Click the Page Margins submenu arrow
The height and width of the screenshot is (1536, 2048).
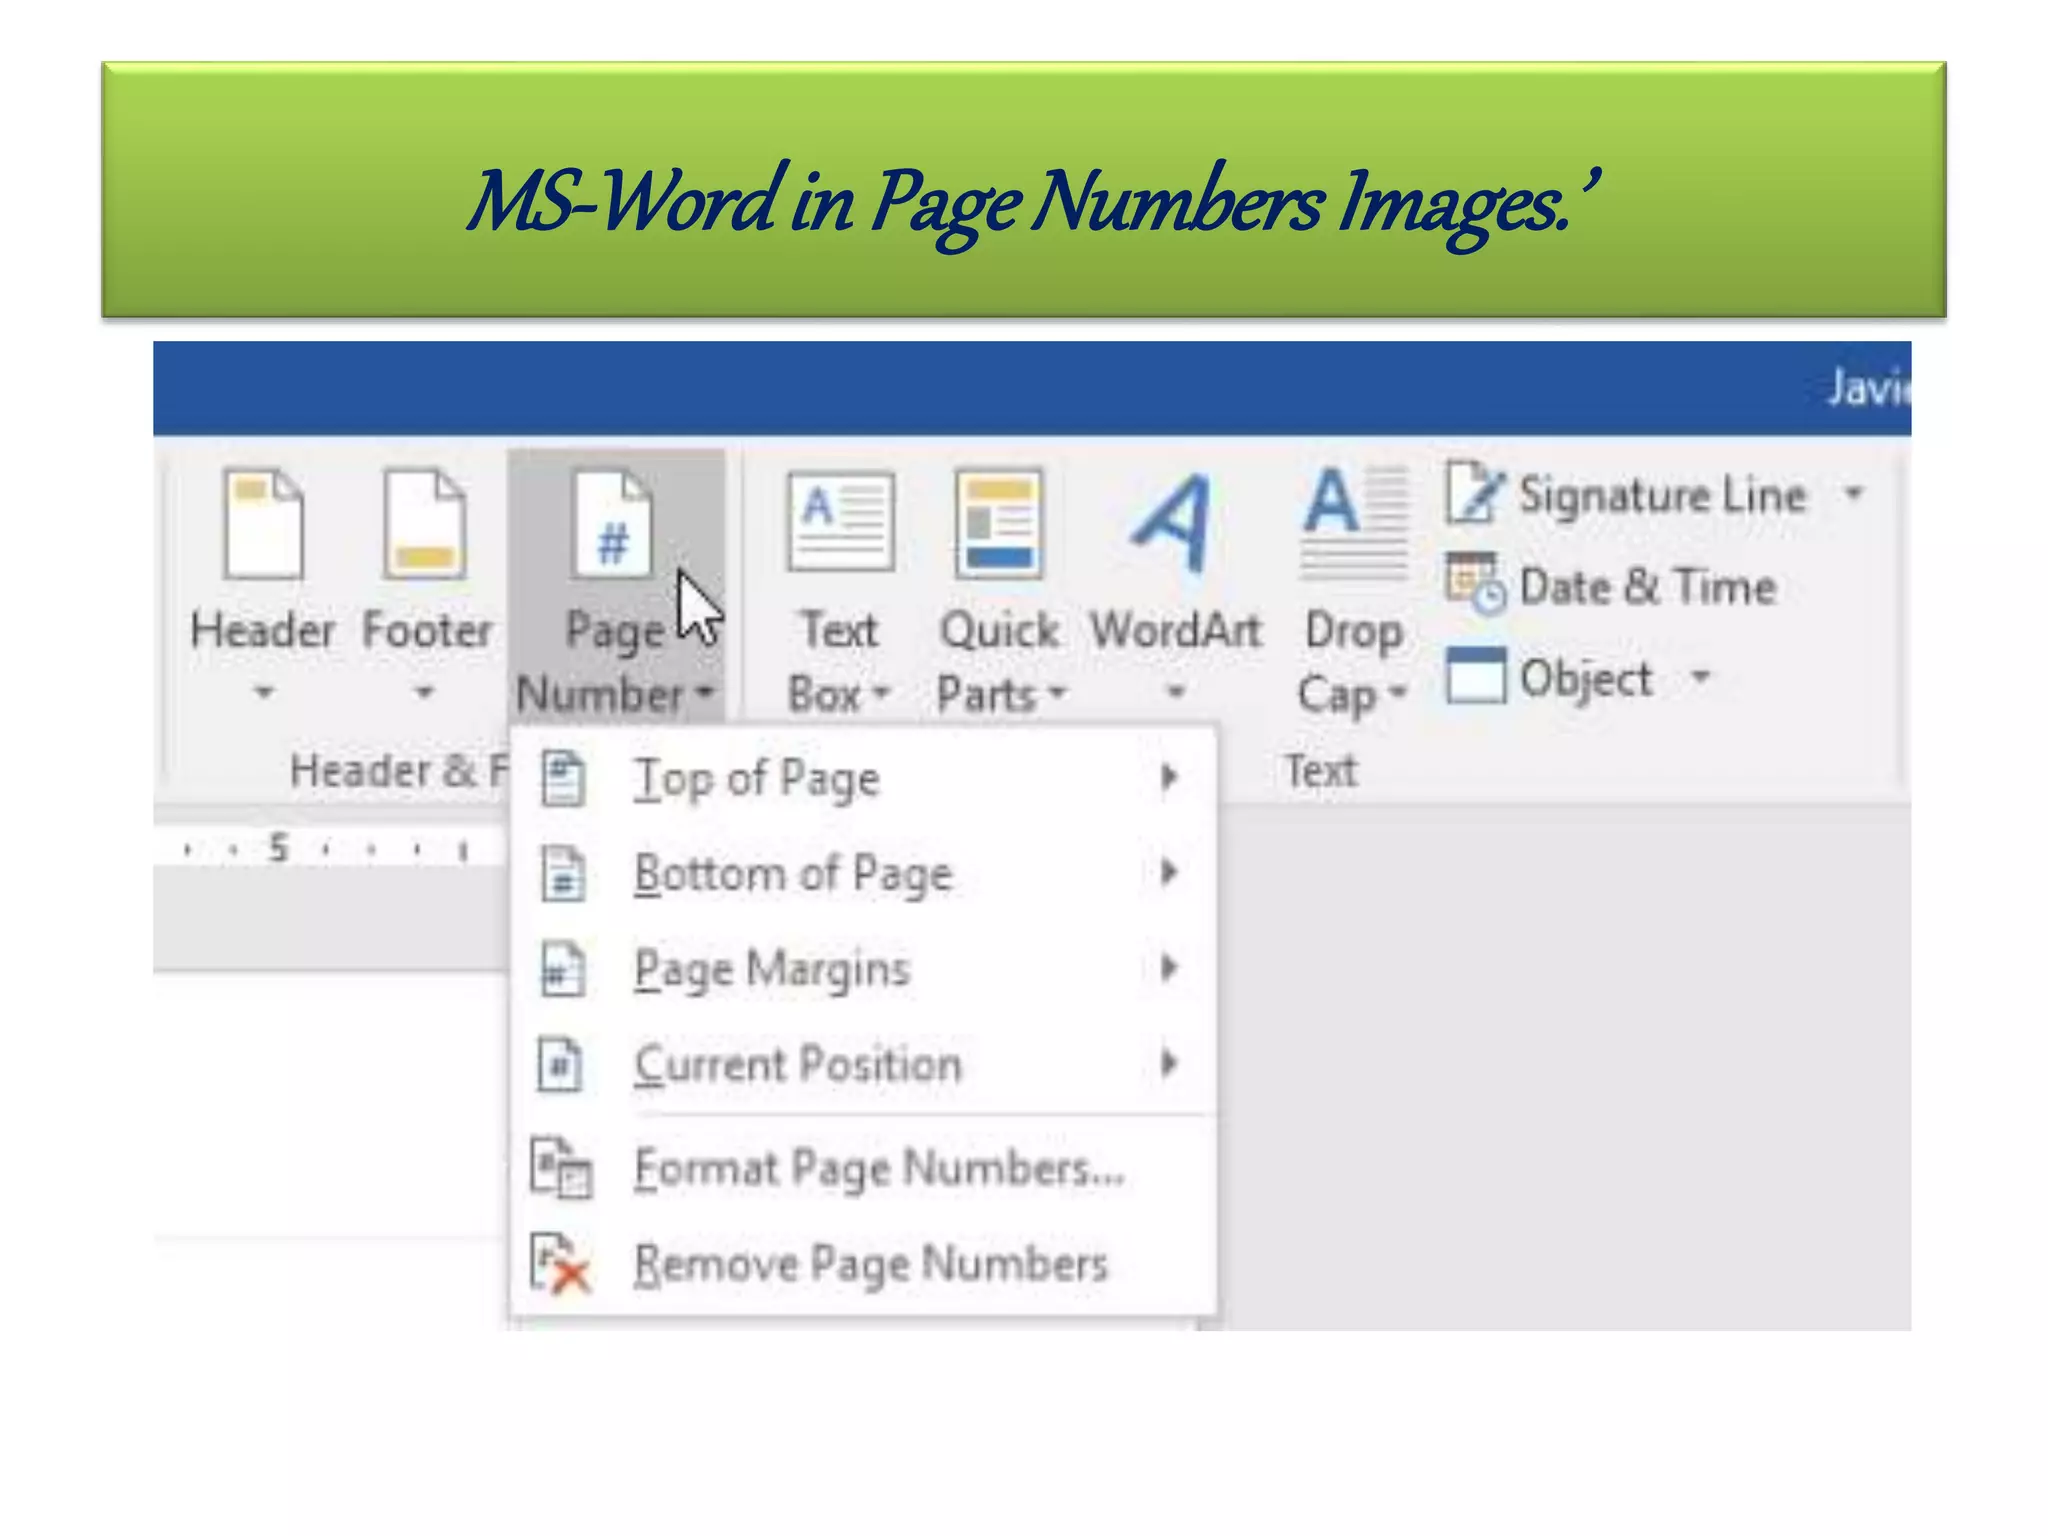[1168, 967]
